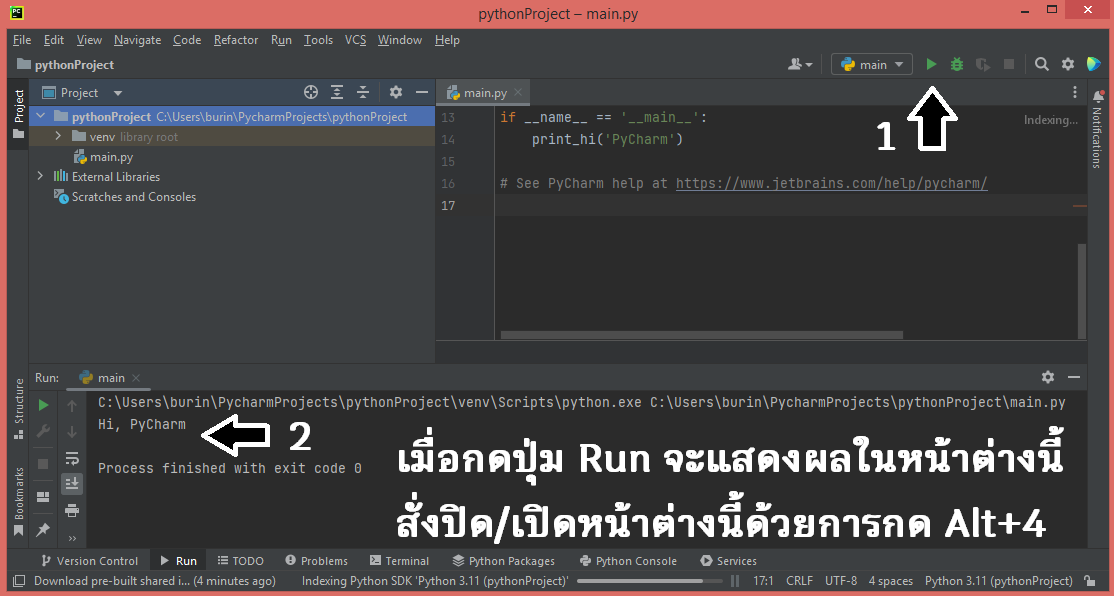1114x596 pixels.
Task: Open Notifications bell in right sidebar
Action: [x=1098, y=97]
